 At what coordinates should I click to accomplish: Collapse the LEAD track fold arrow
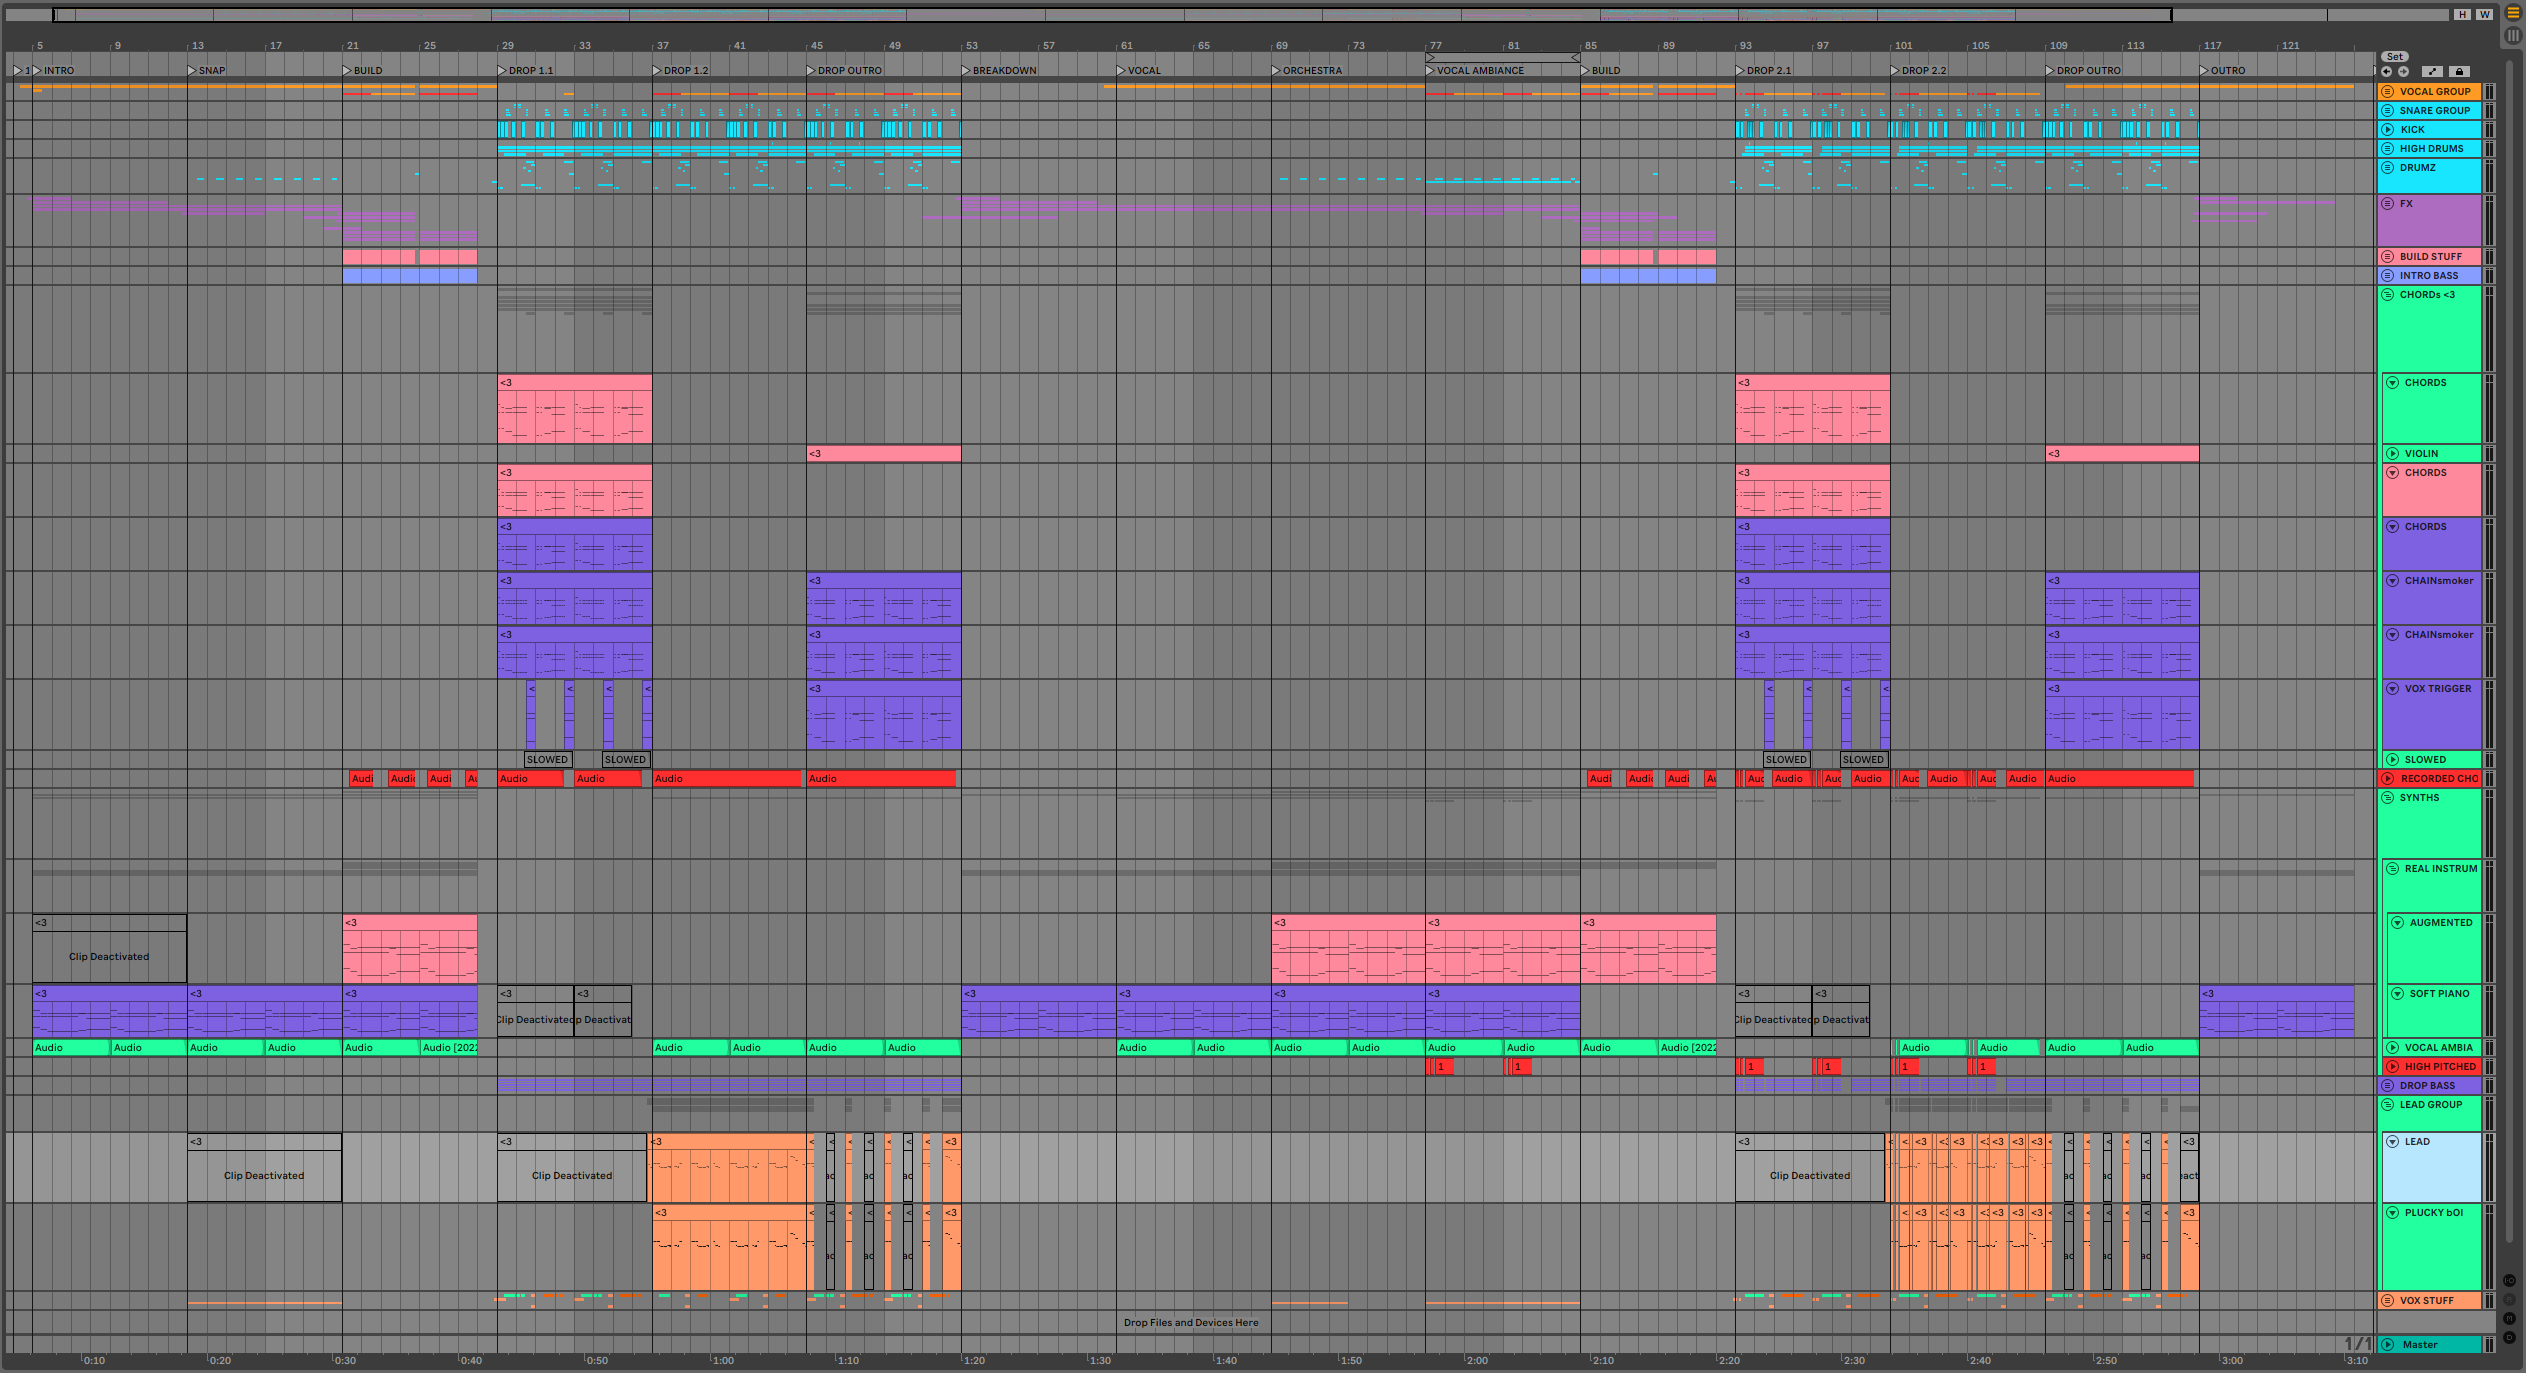click(2393, 1142)
